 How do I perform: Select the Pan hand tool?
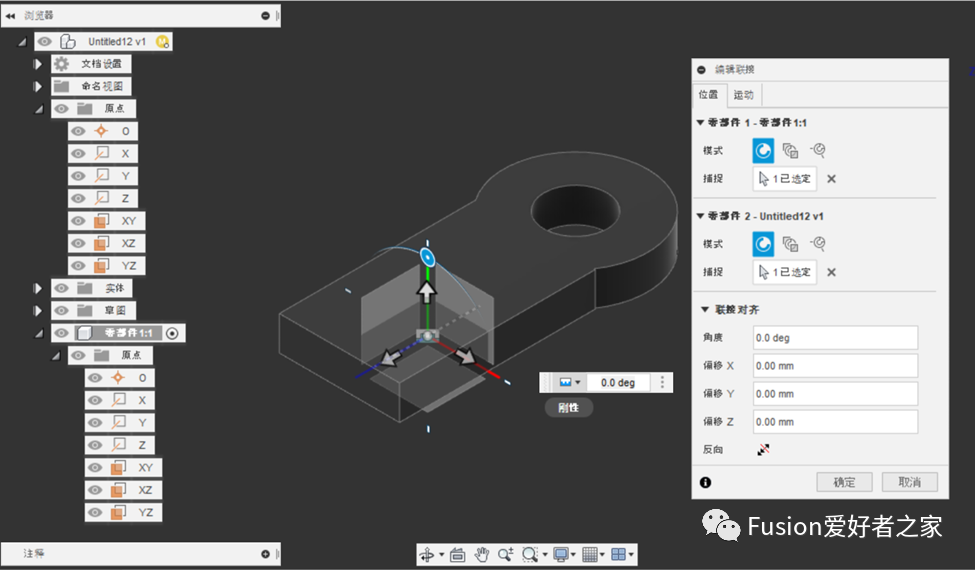click(x=482, y=554)
